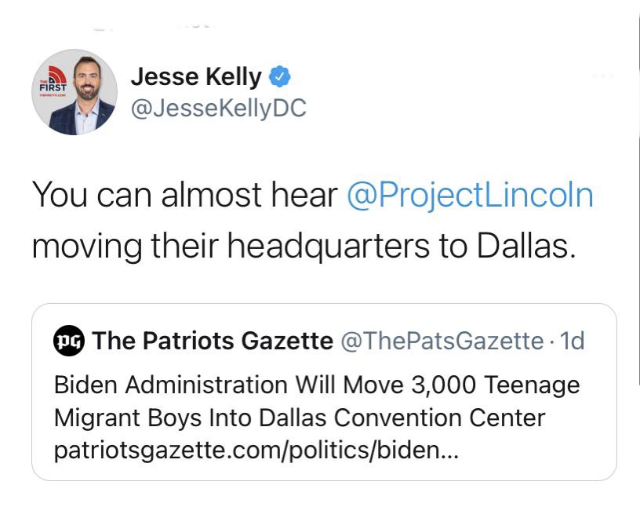Click The Patriots Gazette account name
The height and width of the screenshot is (505, 640).
[213, 340]
